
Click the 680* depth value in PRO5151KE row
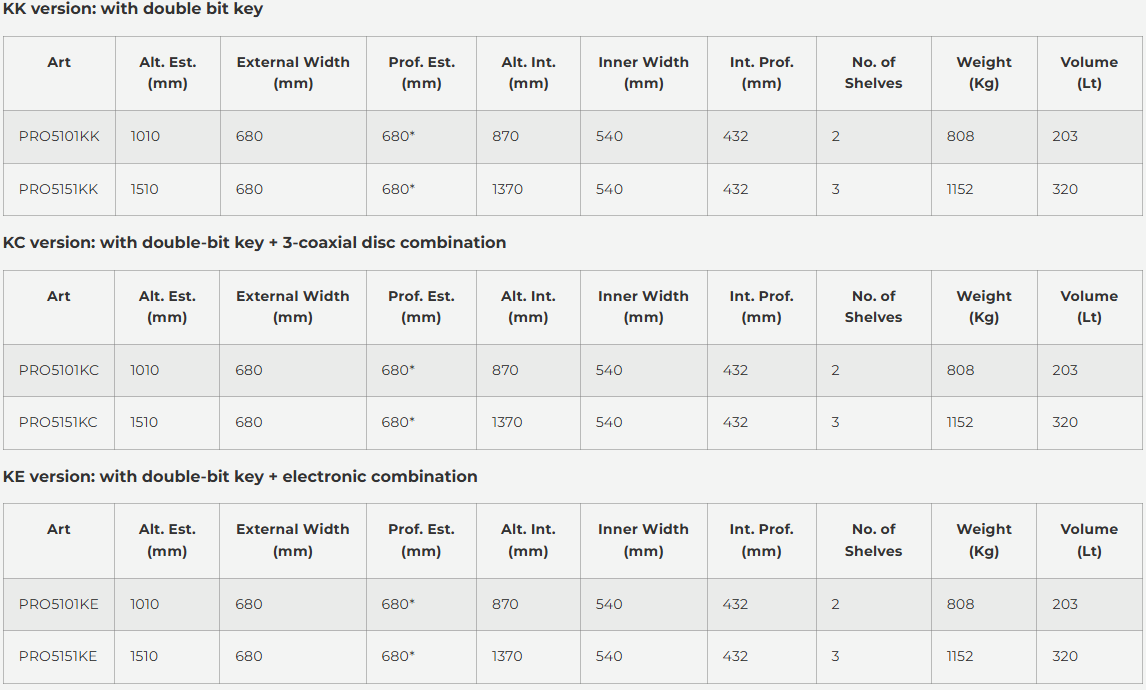click(x=398, y=656)
